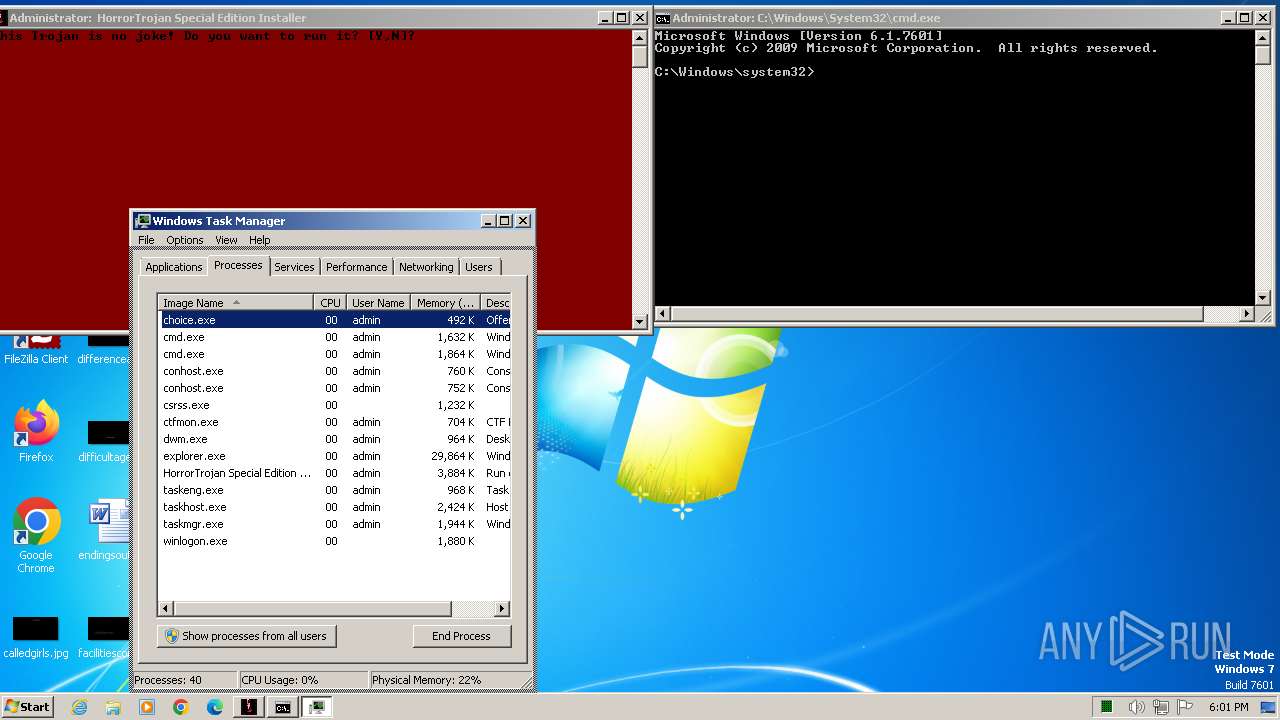Image resolution: width=1280 pixels, height=720 pixels.
Task: Sort processes by User Name column
Action: point(378,303)
